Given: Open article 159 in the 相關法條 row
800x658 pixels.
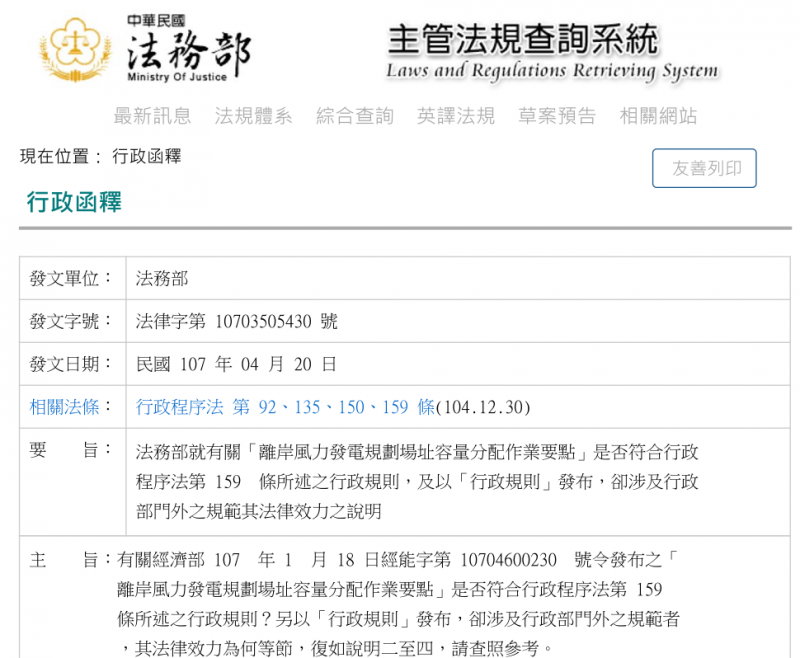Looking at the screenshot, I should tap(396, 407).
